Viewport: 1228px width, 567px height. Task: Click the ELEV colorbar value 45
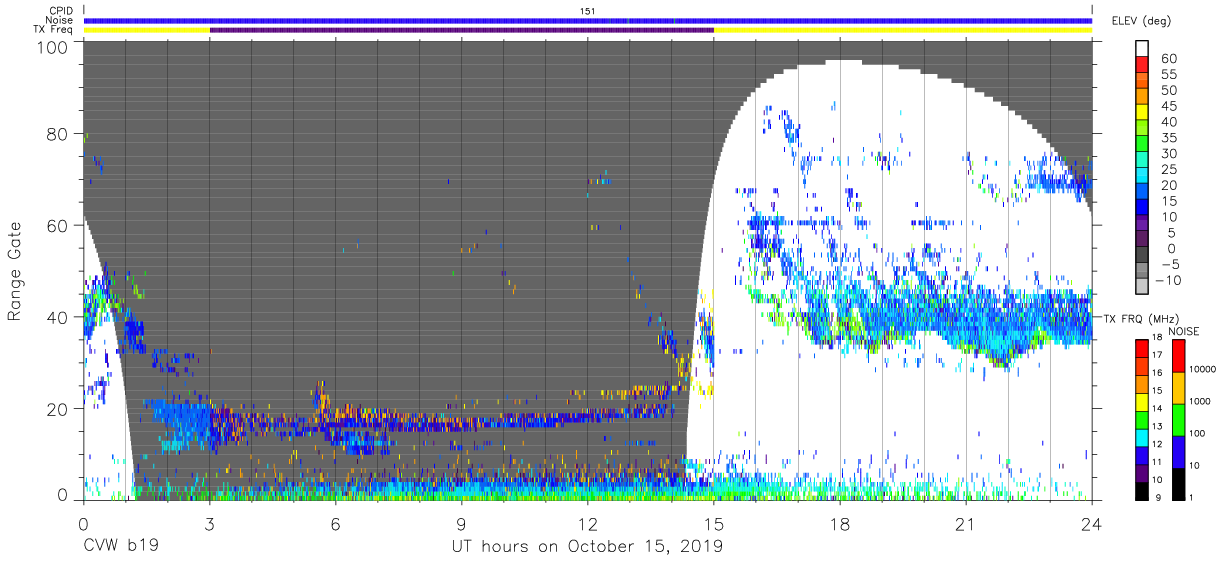[x=1168, y=106]
